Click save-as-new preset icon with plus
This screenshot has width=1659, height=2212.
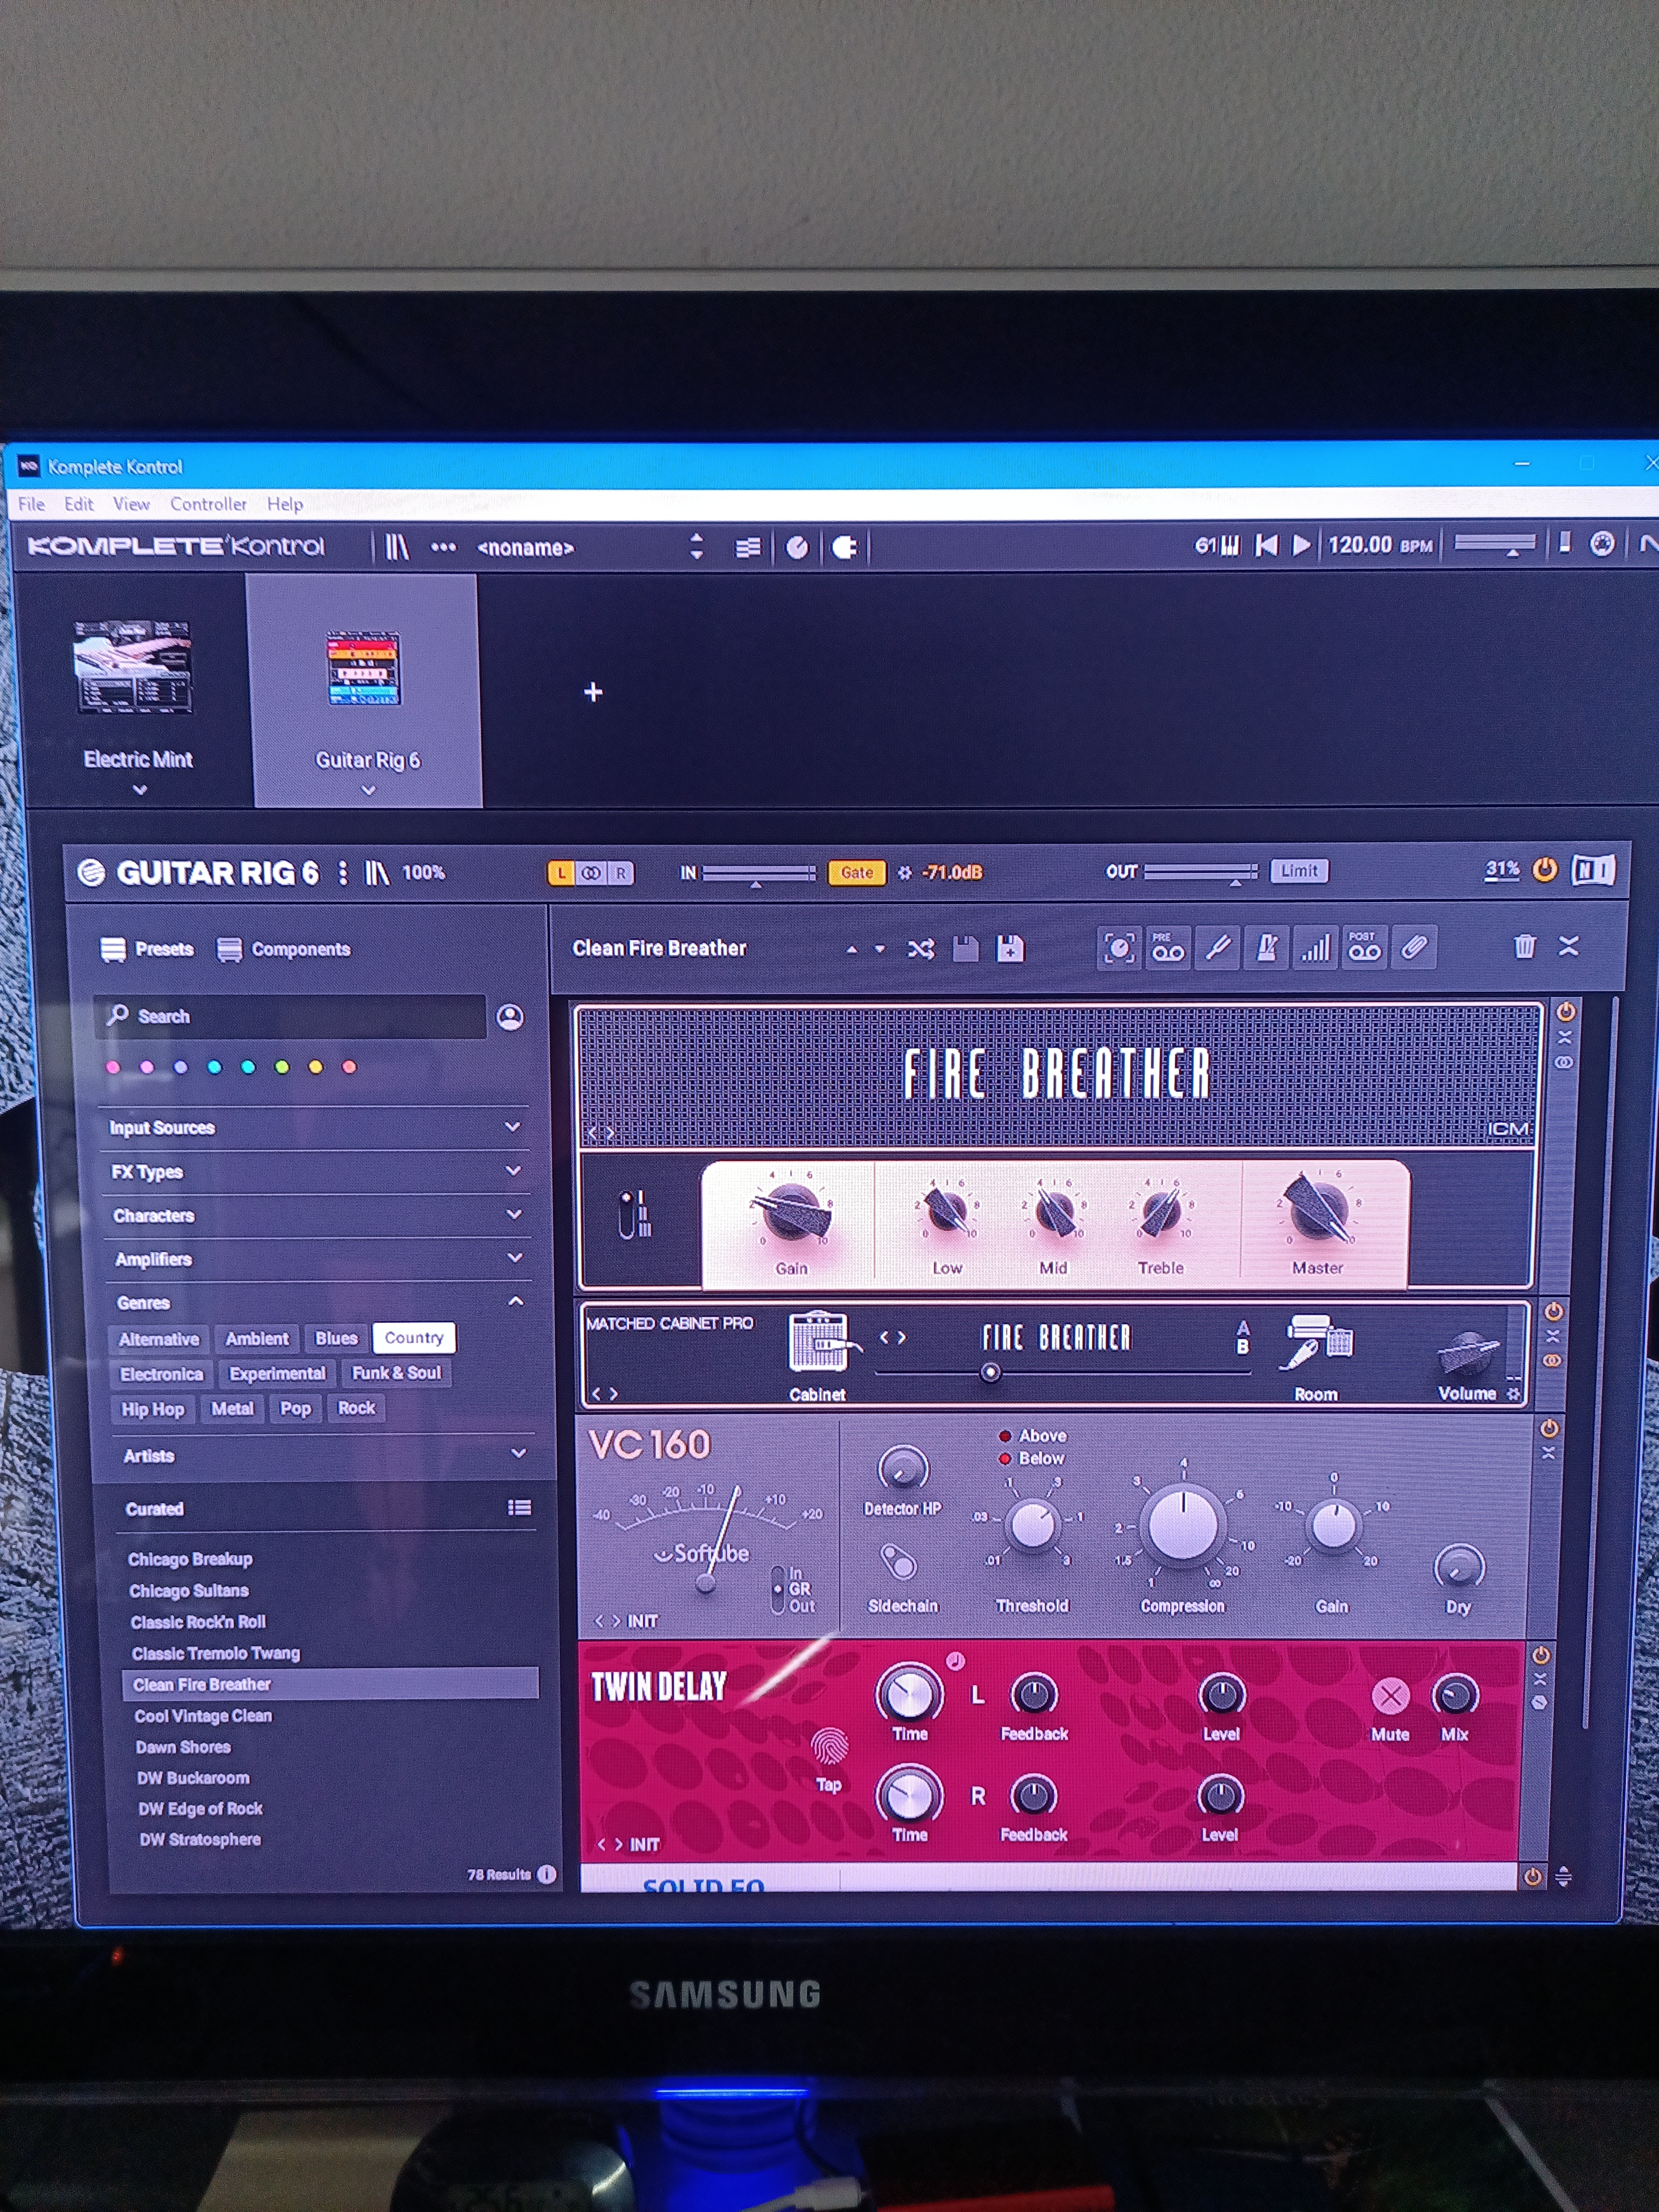tap(1010, 948)
